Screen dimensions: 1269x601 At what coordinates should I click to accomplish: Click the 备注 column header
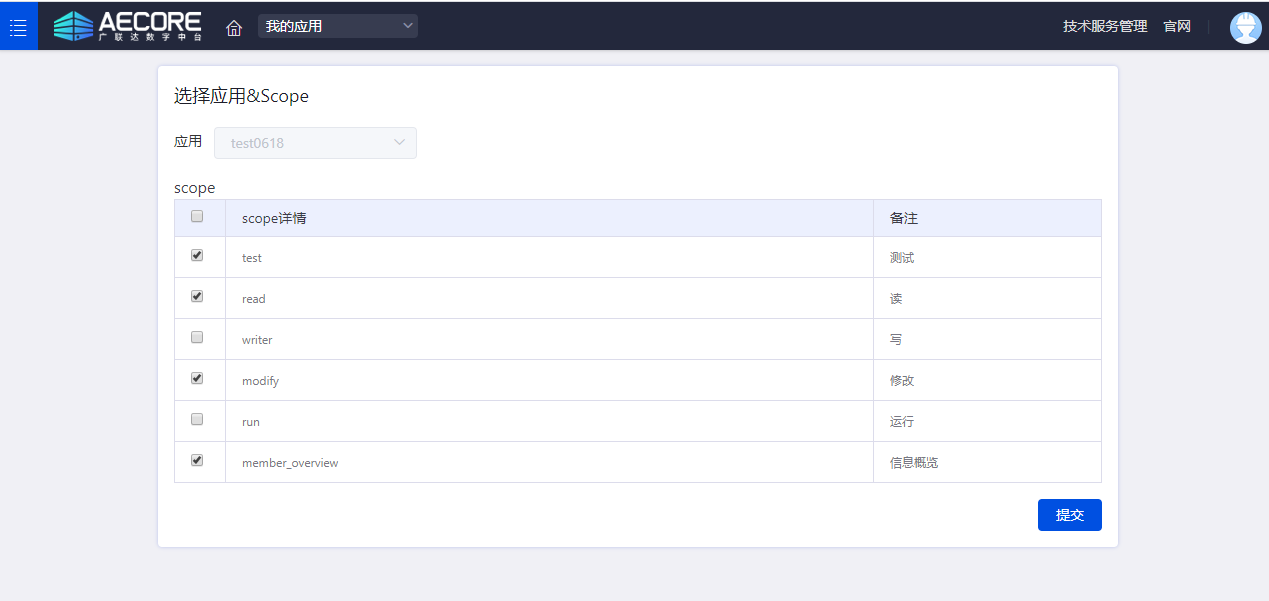(x=904, y=218)
